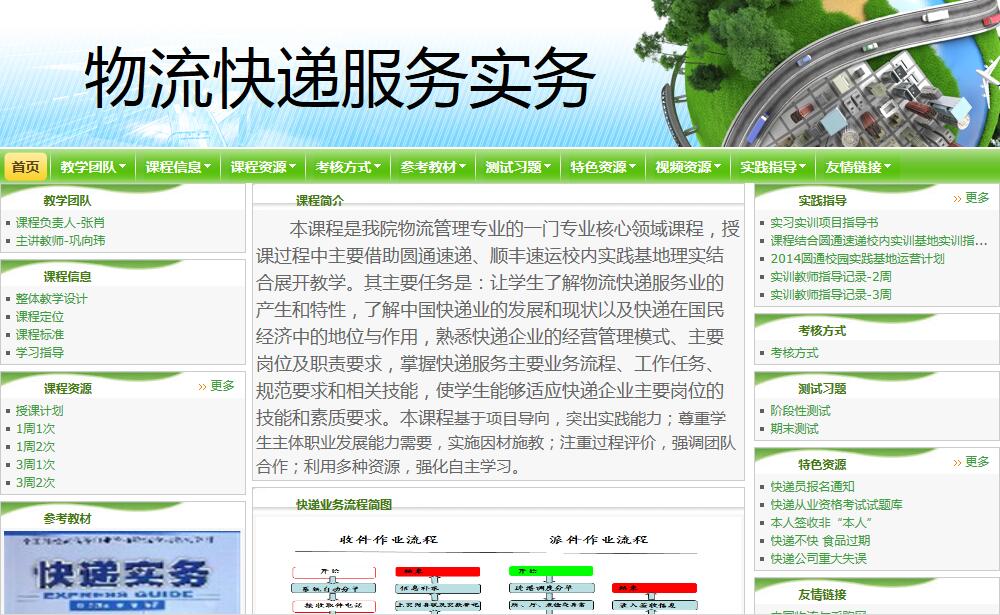Open 实习实训项目指导书 link

pyautogui.click(x=824, y=223)
